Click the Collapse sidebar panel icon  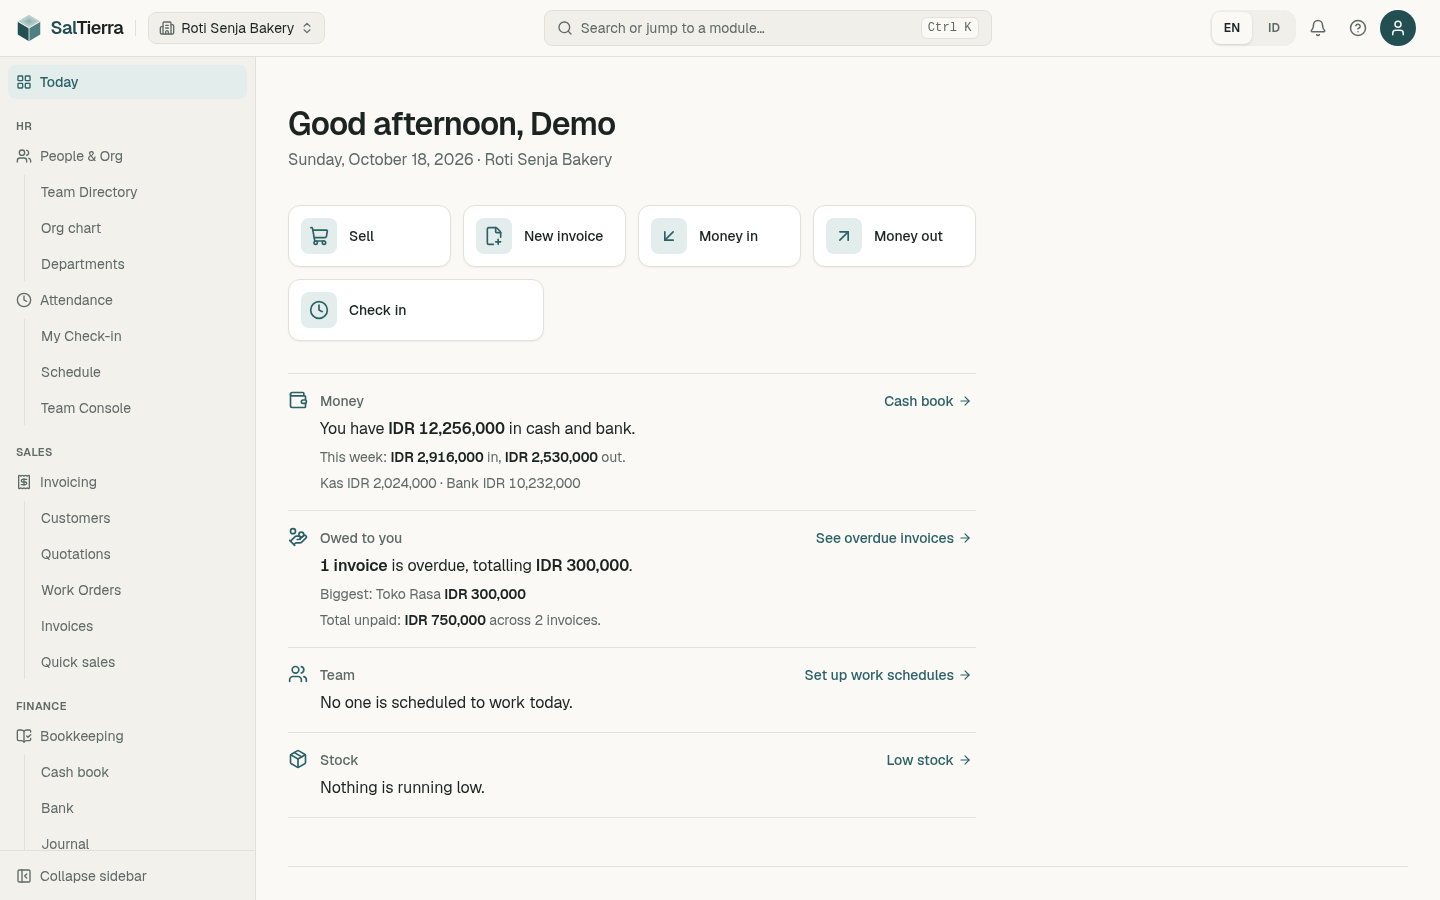coord(24,876)
